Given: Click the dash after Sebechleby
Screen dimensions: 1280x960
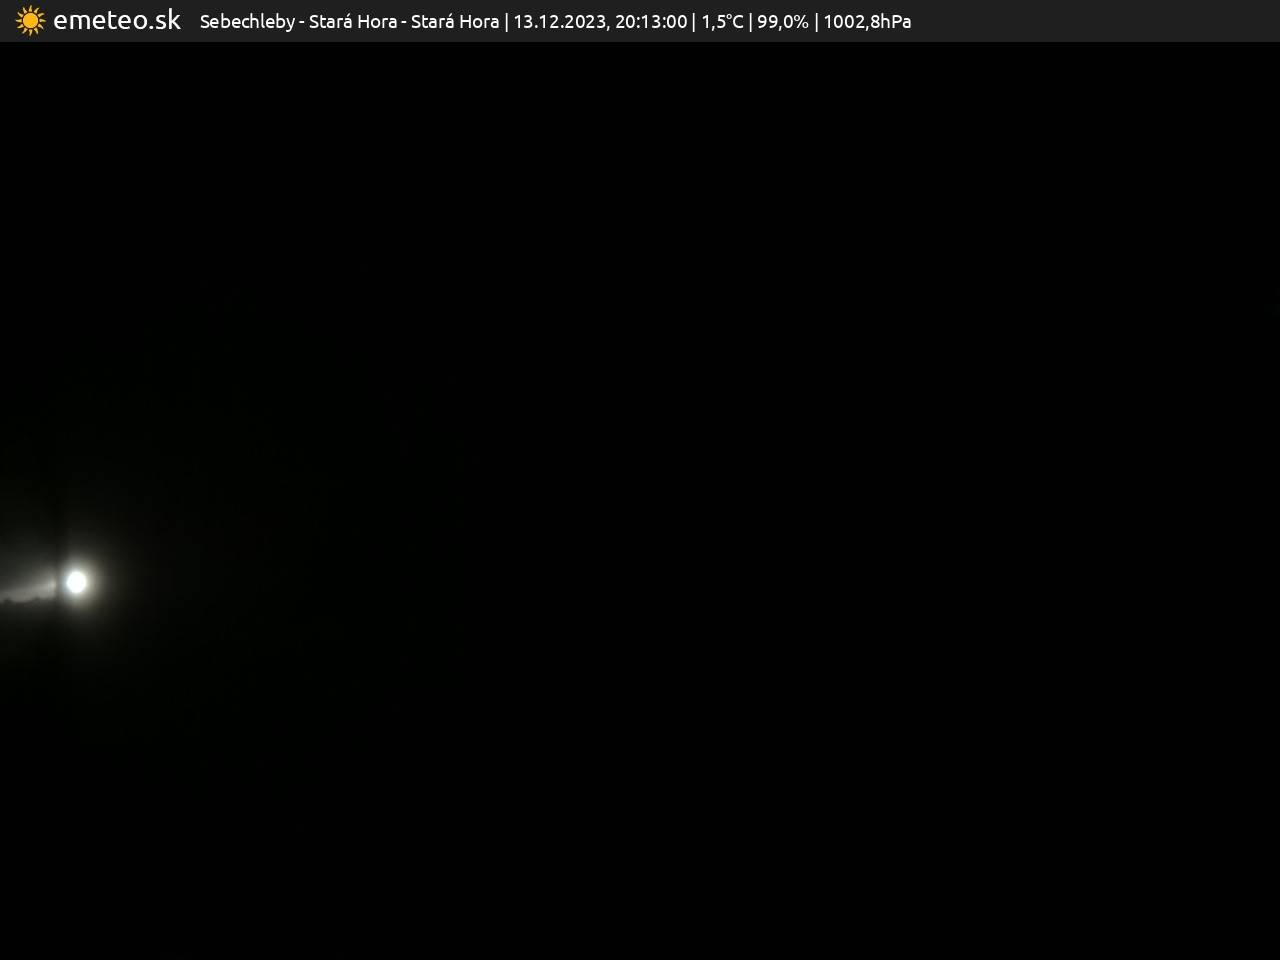Looking at the screenshot, I should tap(302, 22).
